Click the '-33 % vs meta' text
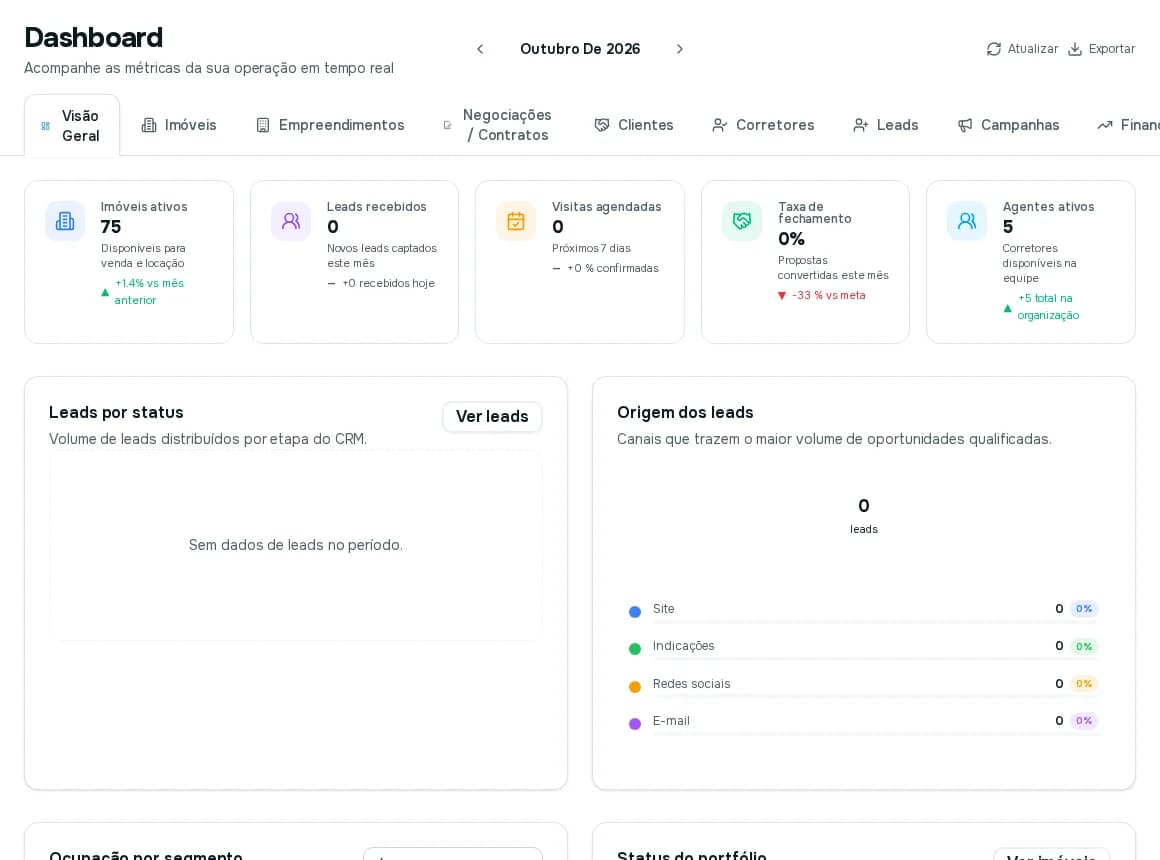The image size is (1160, 860). (829, 295)
